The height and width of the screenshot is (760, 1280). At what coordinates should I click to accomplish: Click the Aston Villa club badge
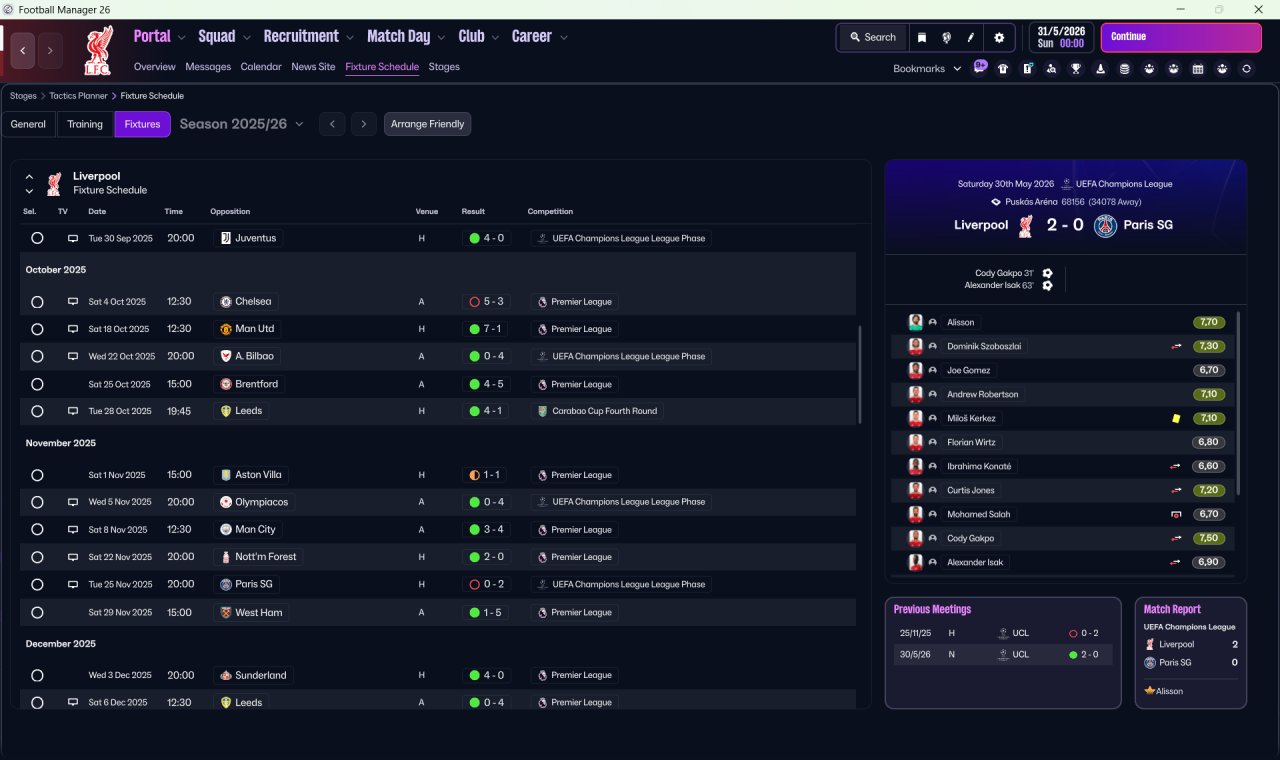click(x=226, y=475)
